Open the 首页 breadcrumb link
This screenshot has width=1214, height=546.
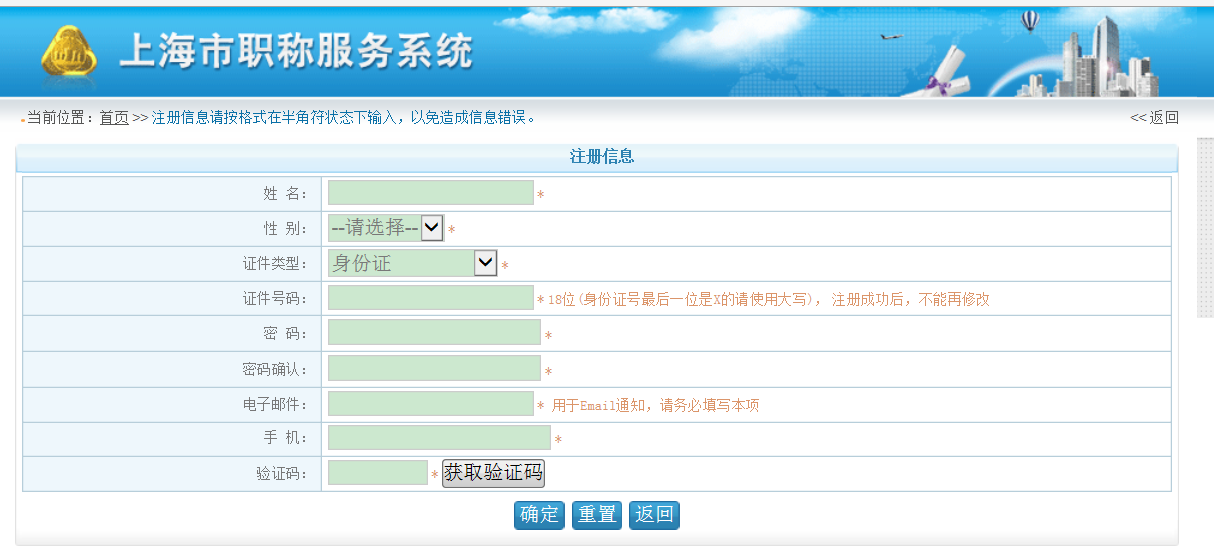114,118
